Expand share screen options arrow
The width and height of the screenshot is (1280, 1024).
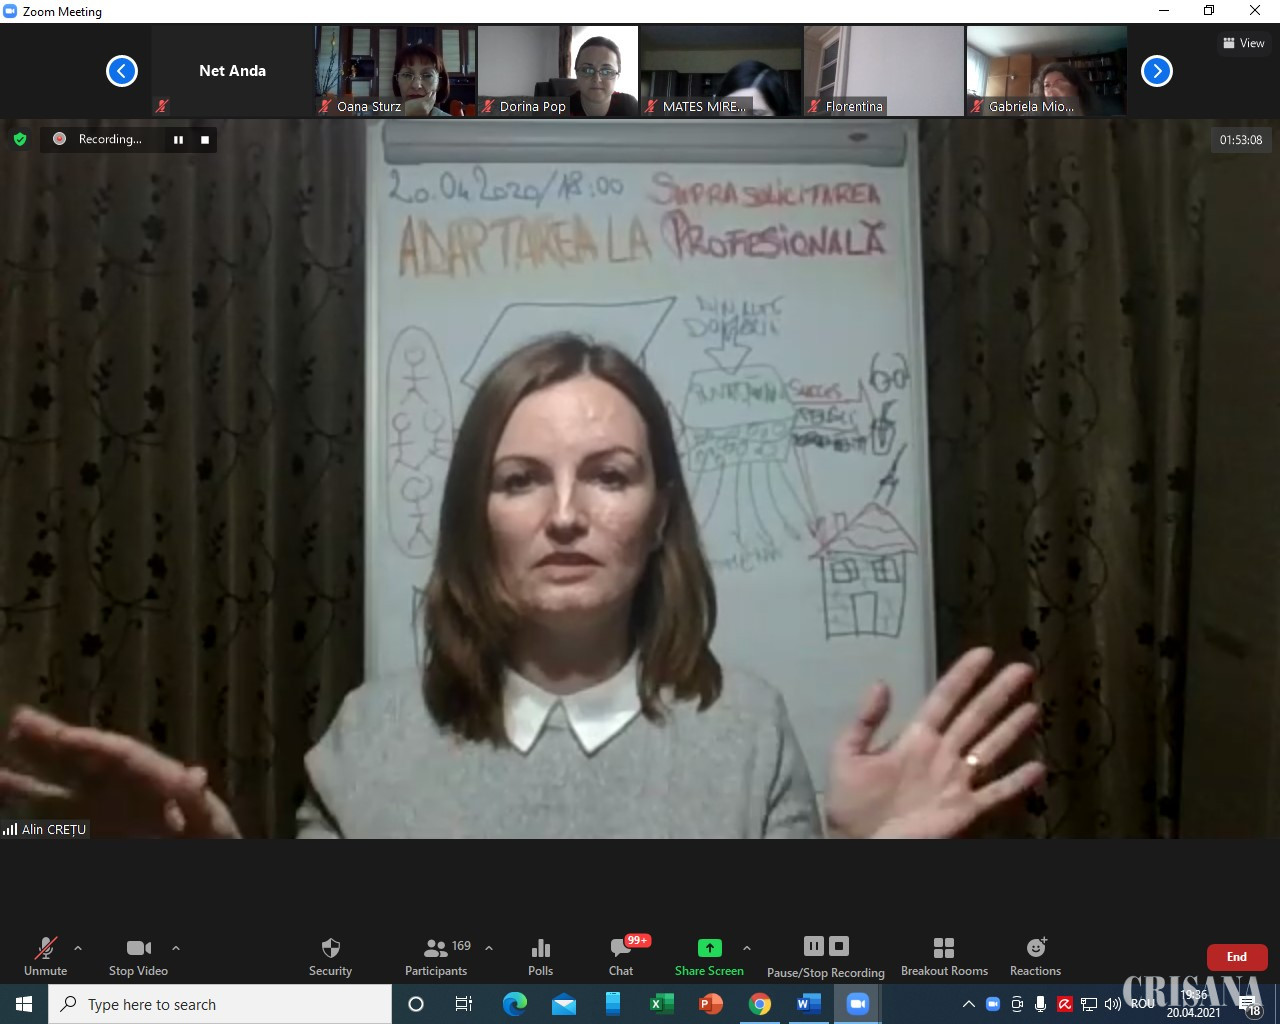pyautogui.click(x=747, y=948)
